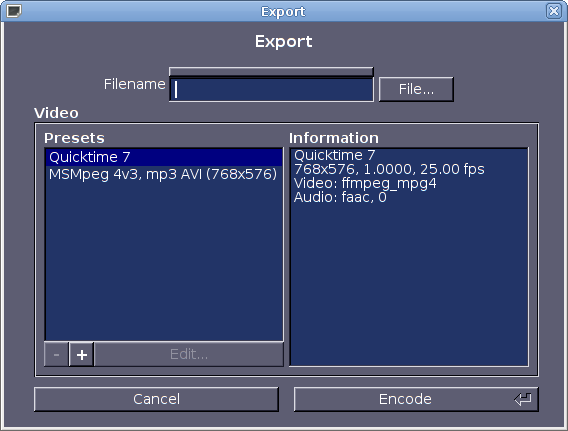Close the Export dialog window
The image size is (568, 431).
tap(554, 11)
